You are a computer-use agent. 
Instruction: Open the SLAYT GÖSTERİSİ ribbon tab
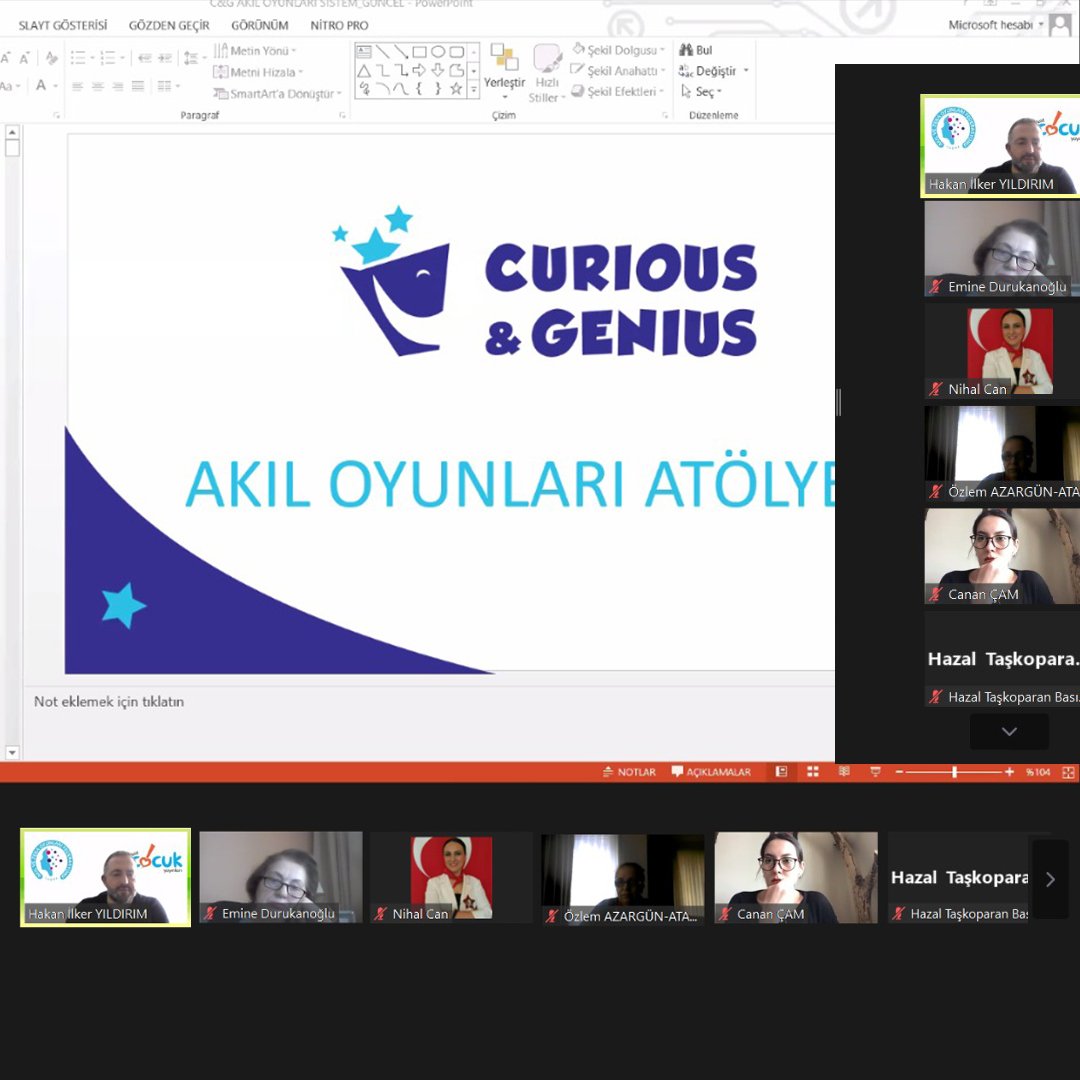[63, 25]
